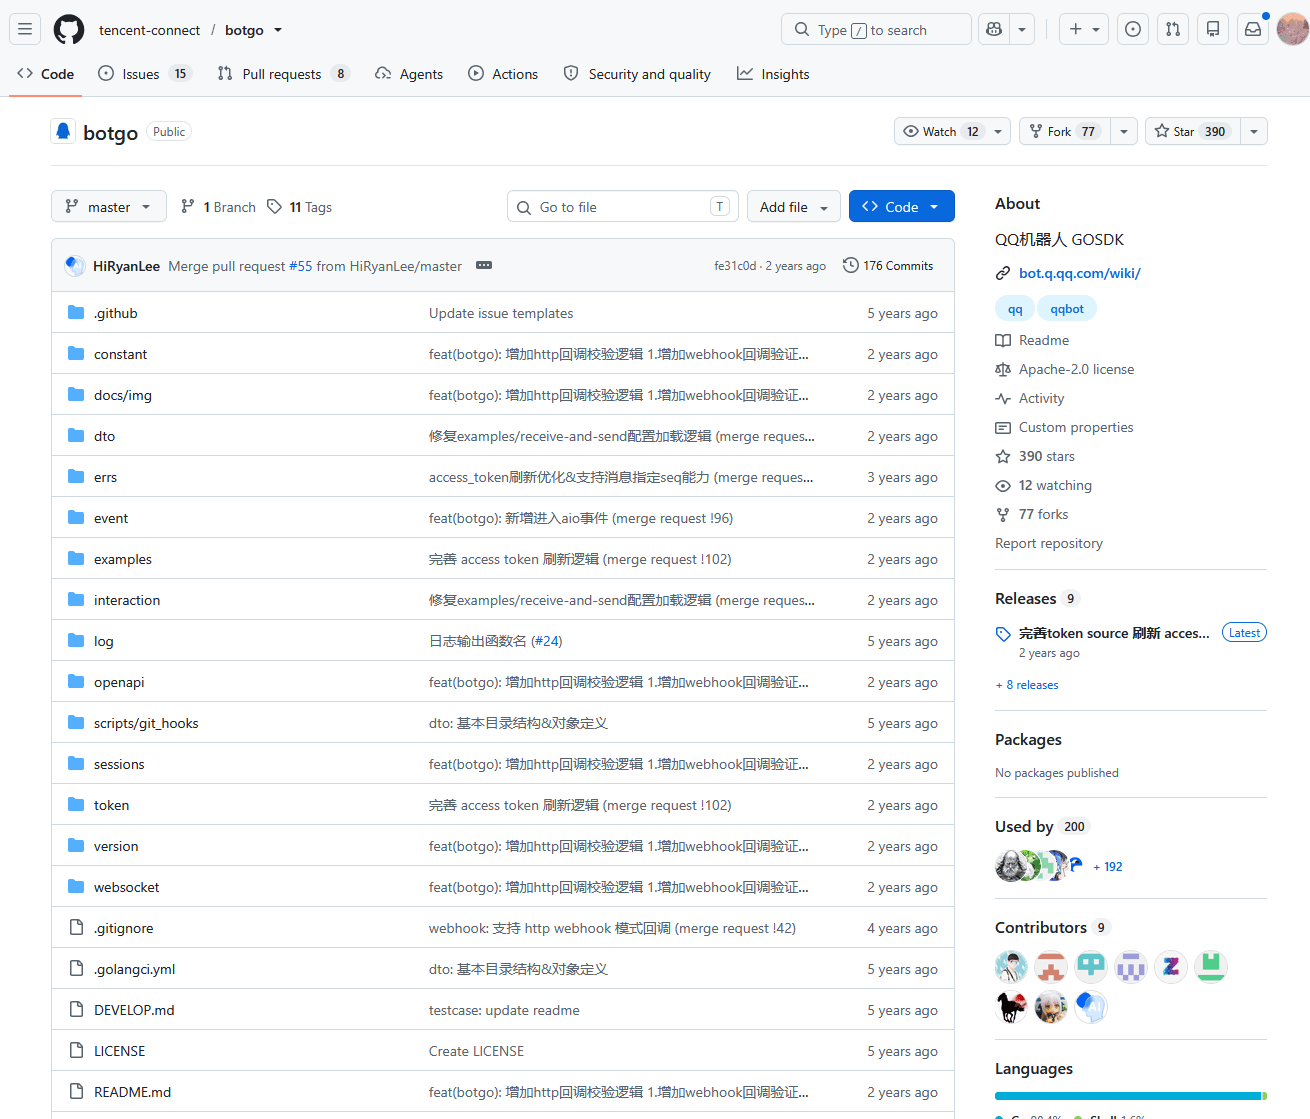Expand the Add file dropdown
The height and width of the screenshot is (1119, 1310).
[794, 207]
